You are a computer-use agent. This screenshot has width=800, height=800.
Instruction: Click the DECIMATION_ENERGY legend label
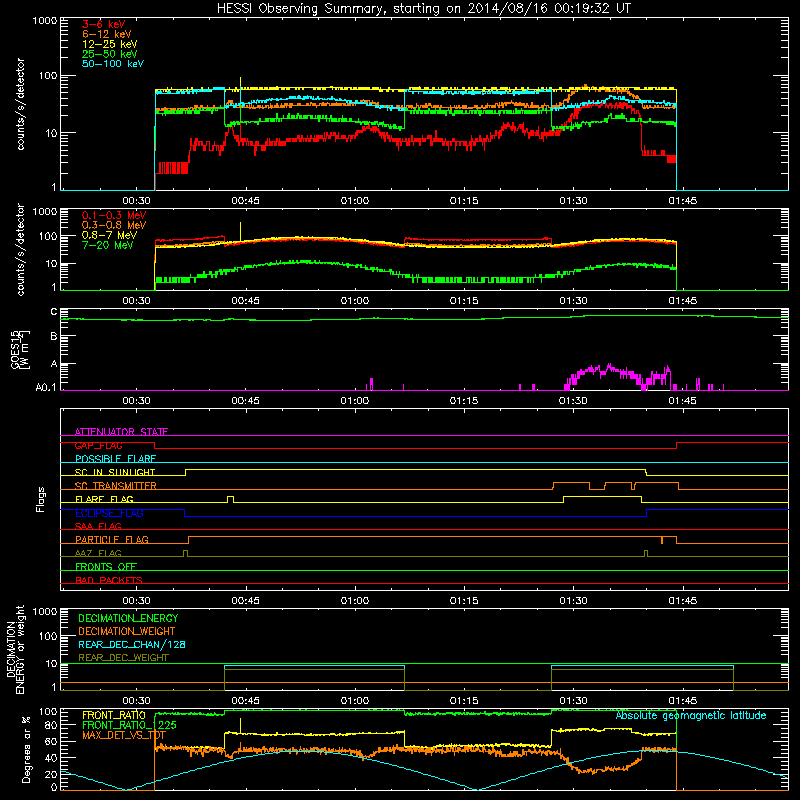pyautogui.click(x=128, y=618)
